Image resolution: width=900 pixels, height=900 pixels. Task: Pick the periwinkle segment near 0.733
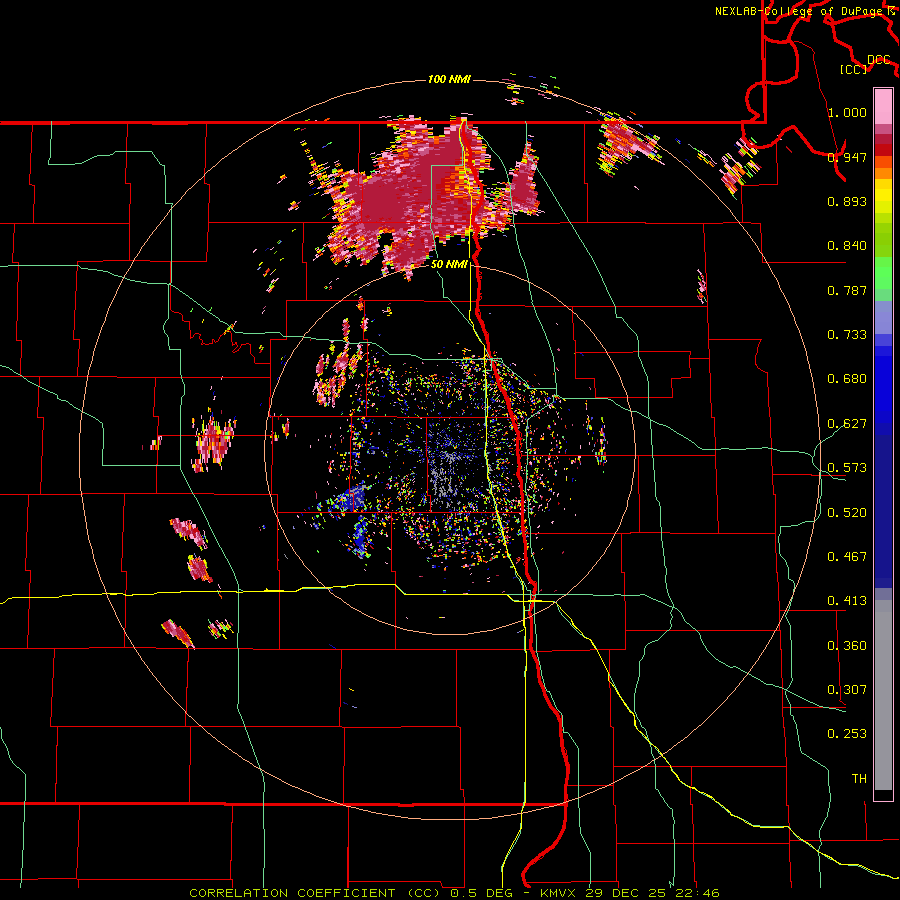(883, 319)
